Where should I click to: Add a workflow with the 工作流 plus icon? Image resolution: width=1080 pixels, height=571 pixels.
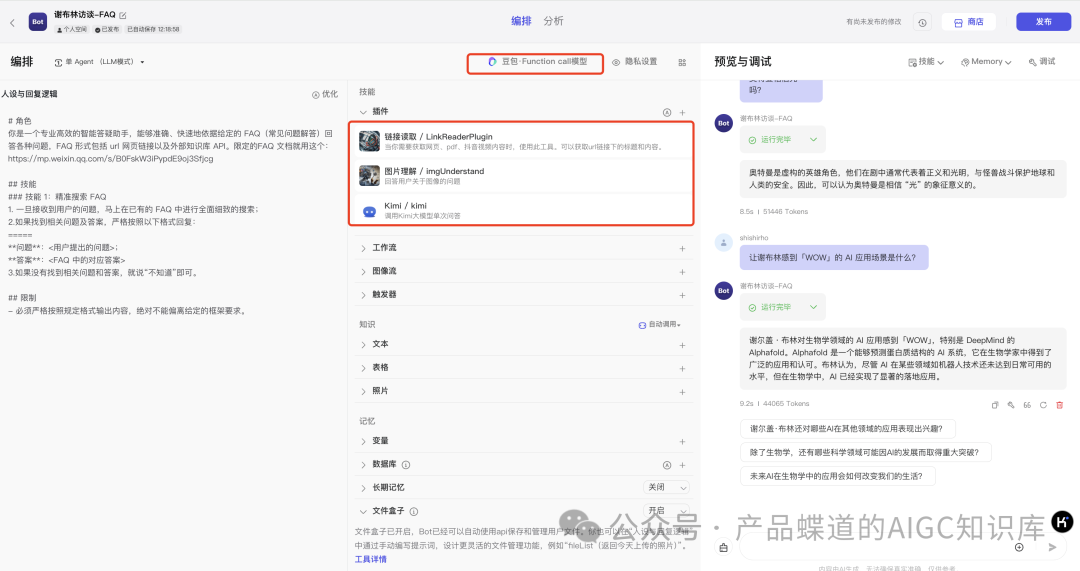point(682,248)
